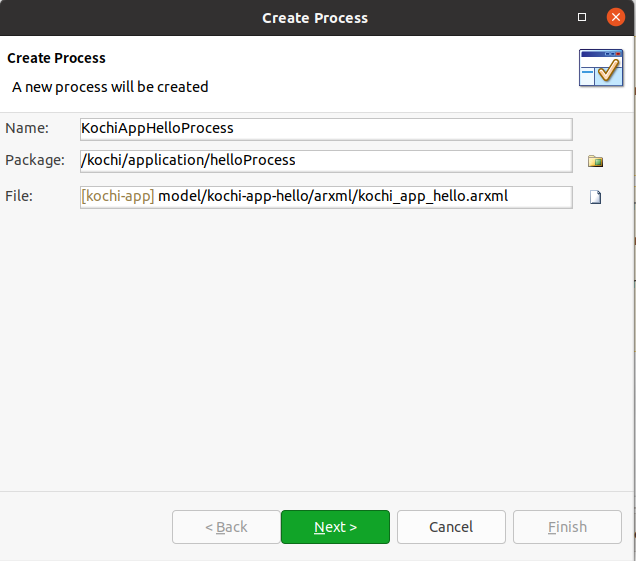Focus the Name field containing KochiAppHelloProcess
This screenshot has height=561, width=636.
[326, 129]
